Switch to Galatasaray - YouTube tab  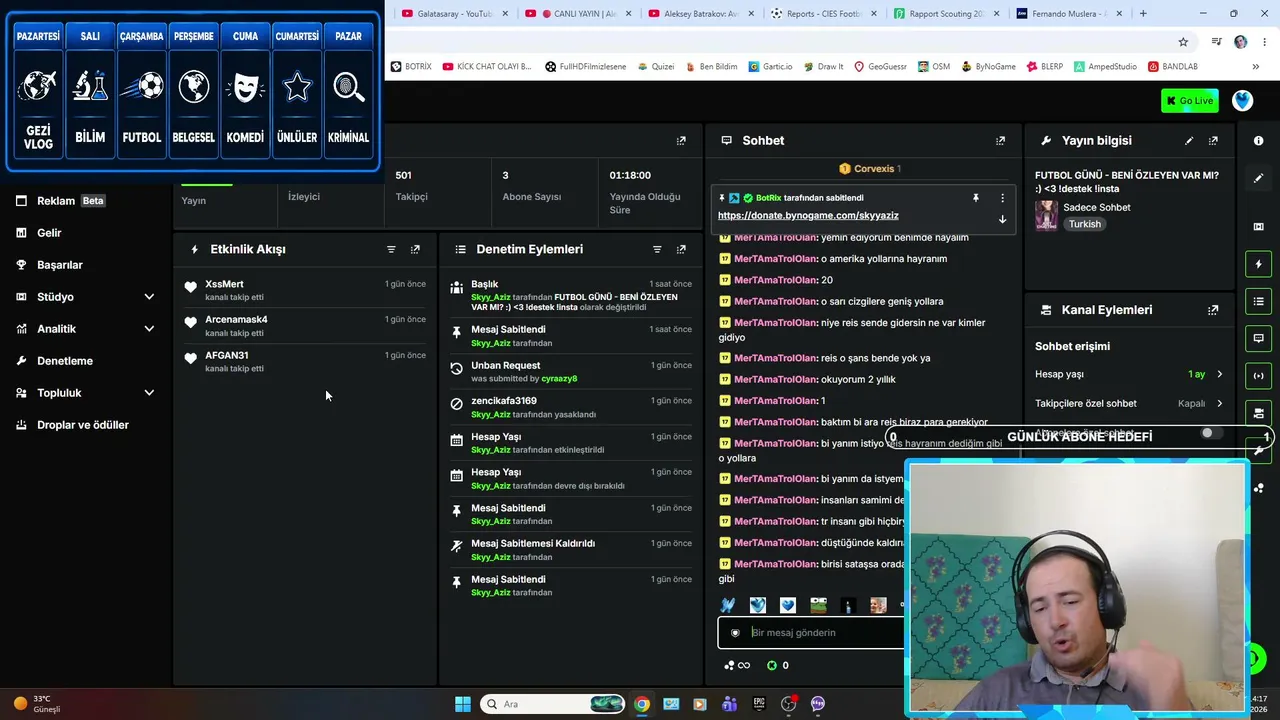pyautogui.click(x=455, y=14)
